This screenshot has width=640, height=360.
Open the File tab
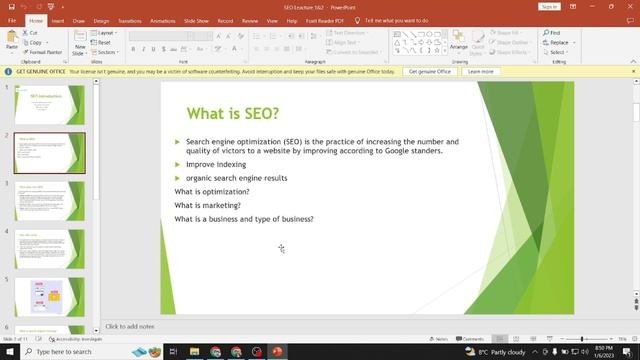pos(12,21)
